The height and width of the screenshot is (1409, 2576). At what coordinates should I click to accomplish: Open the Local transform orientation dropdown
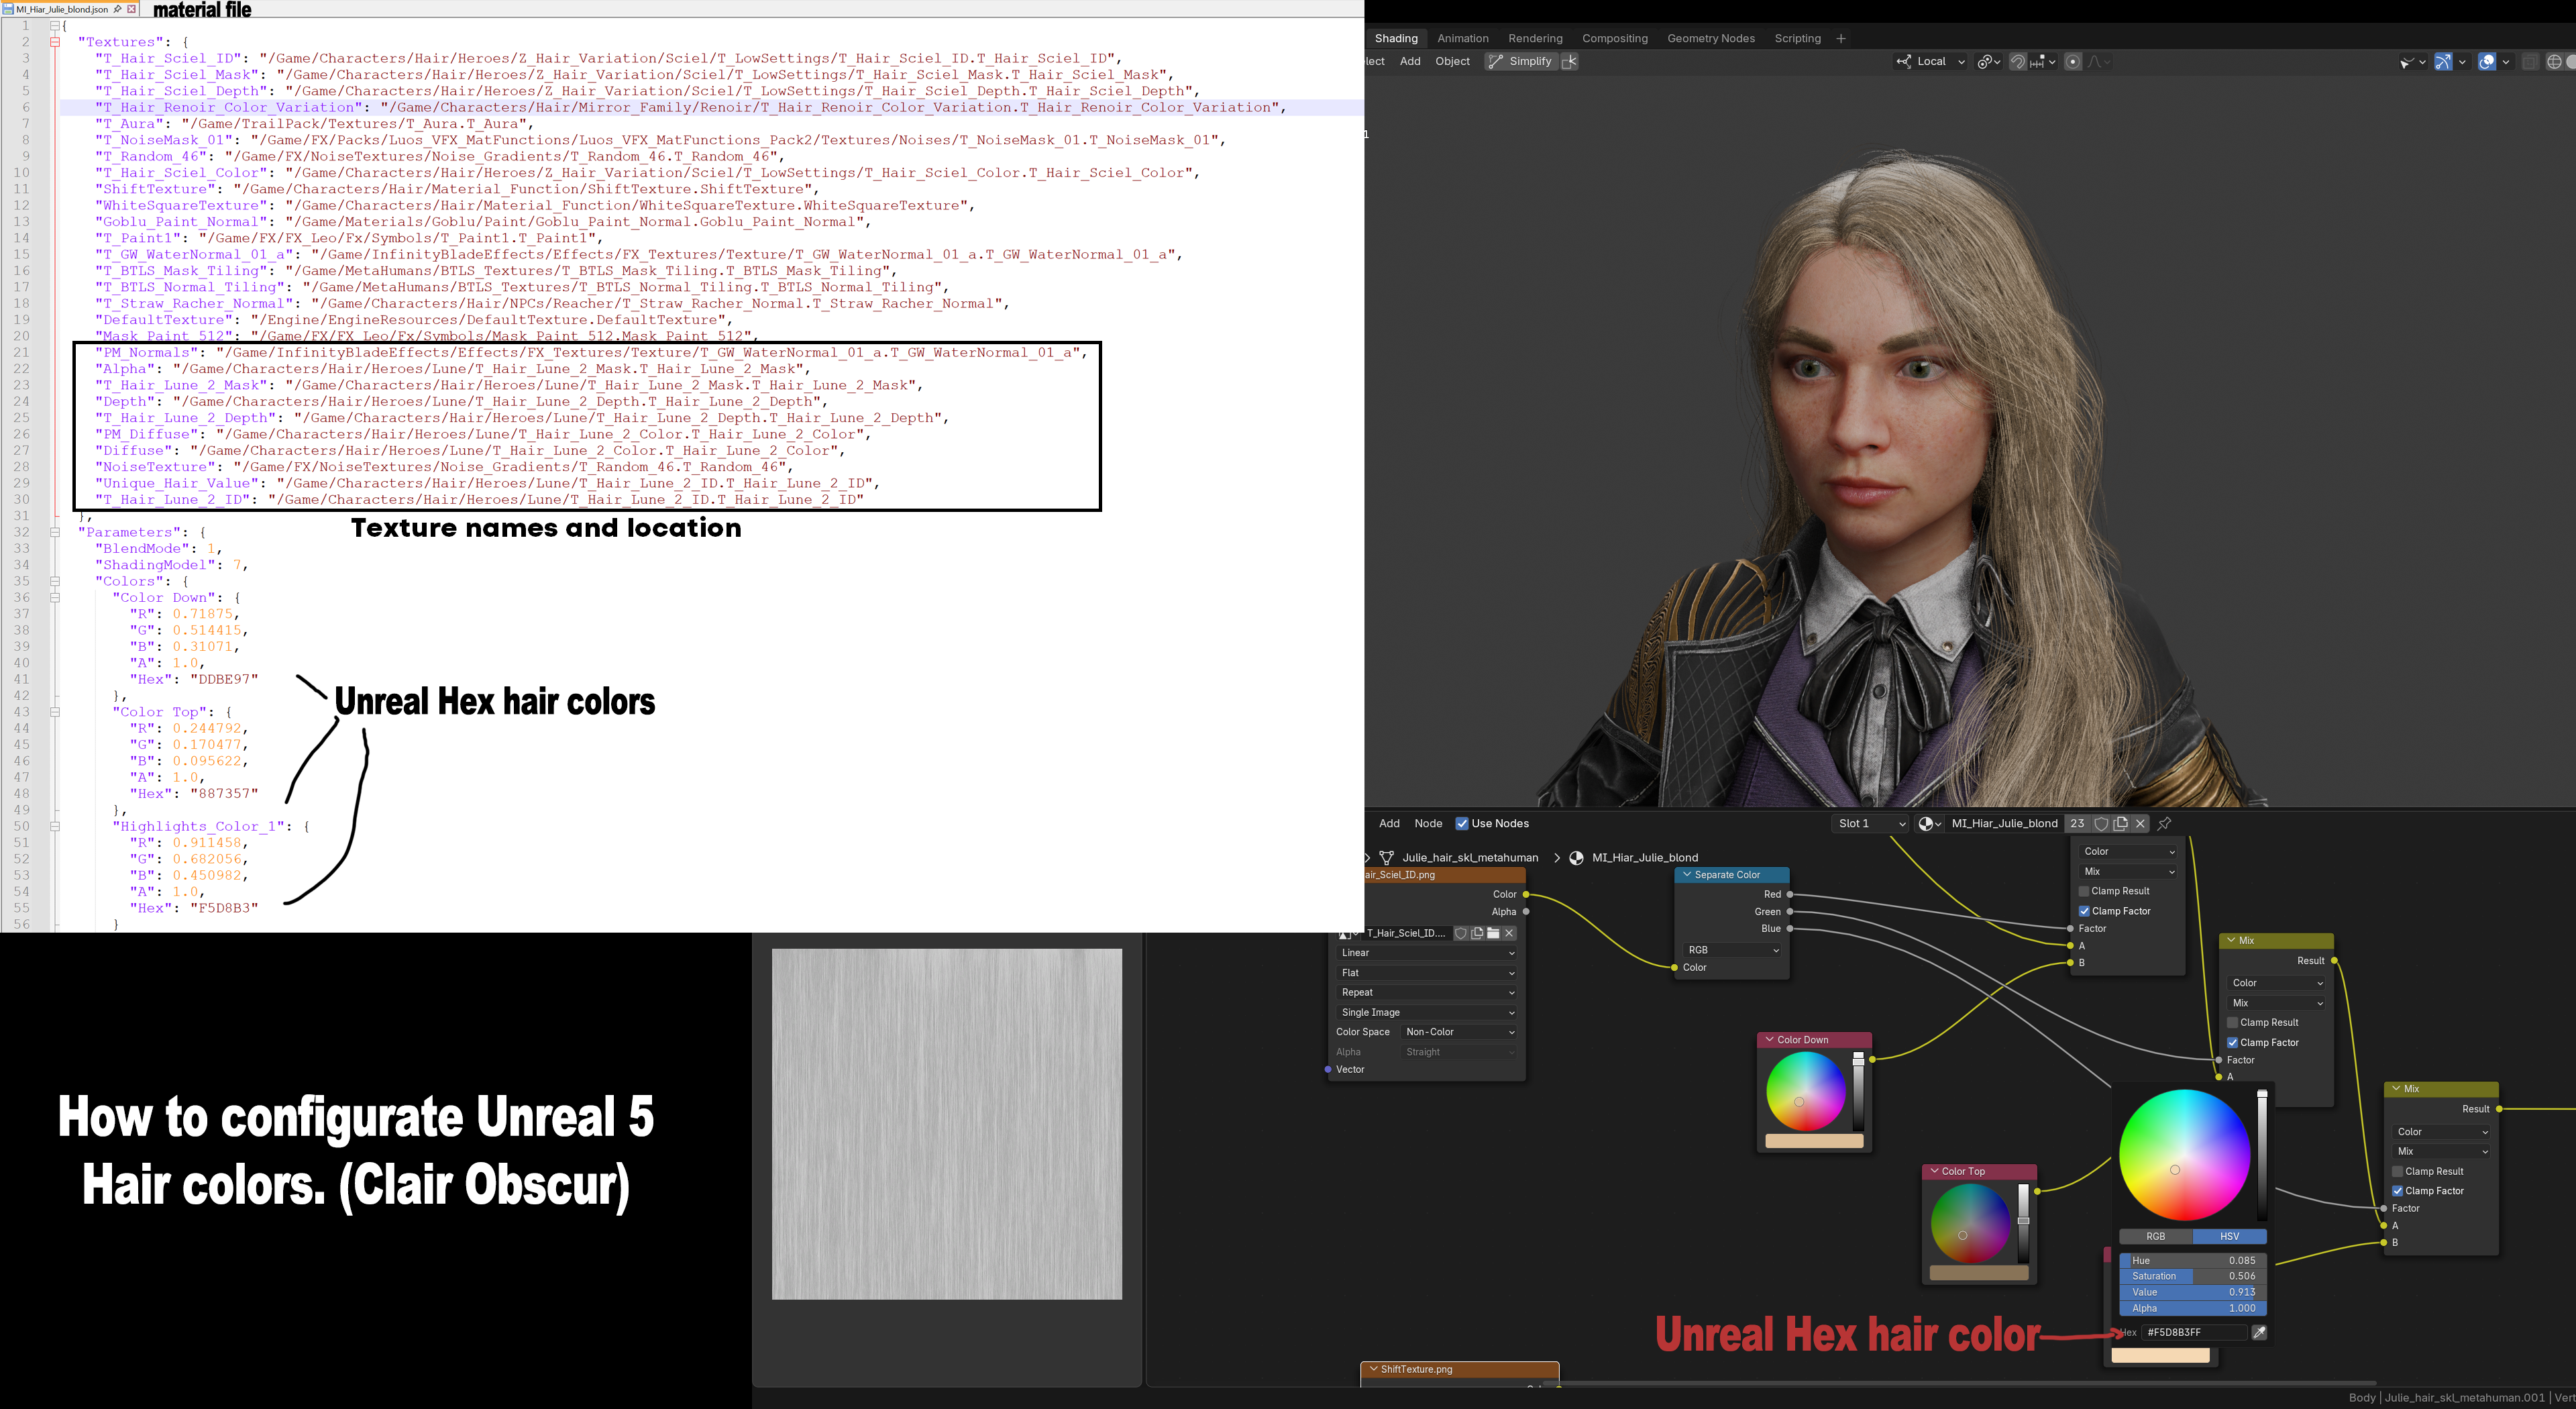tap(1931, 62)
